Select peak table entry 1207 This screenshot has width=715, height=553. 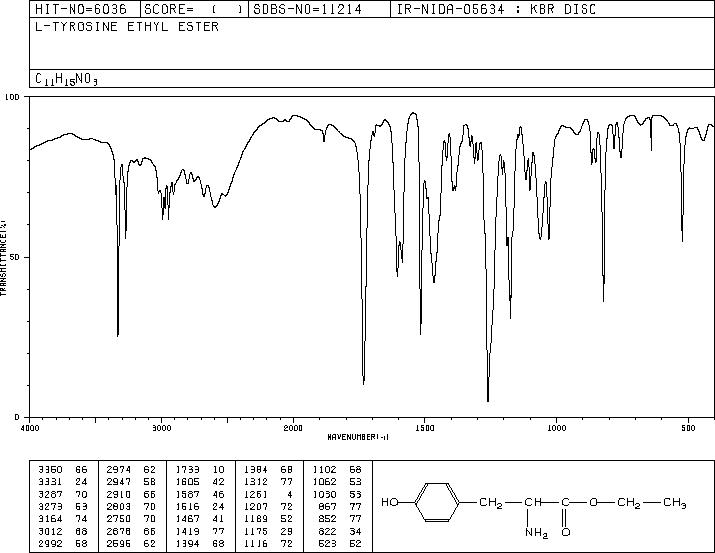coord(256,506)
